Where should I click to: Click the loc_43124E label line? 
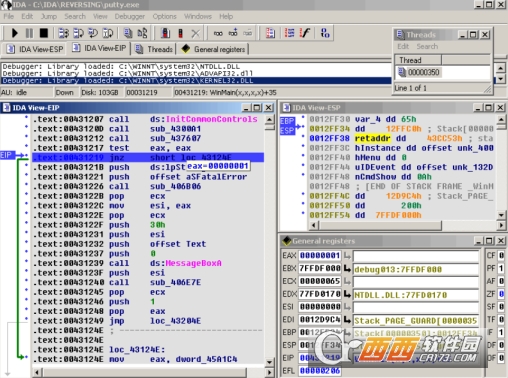click(147, 350)
